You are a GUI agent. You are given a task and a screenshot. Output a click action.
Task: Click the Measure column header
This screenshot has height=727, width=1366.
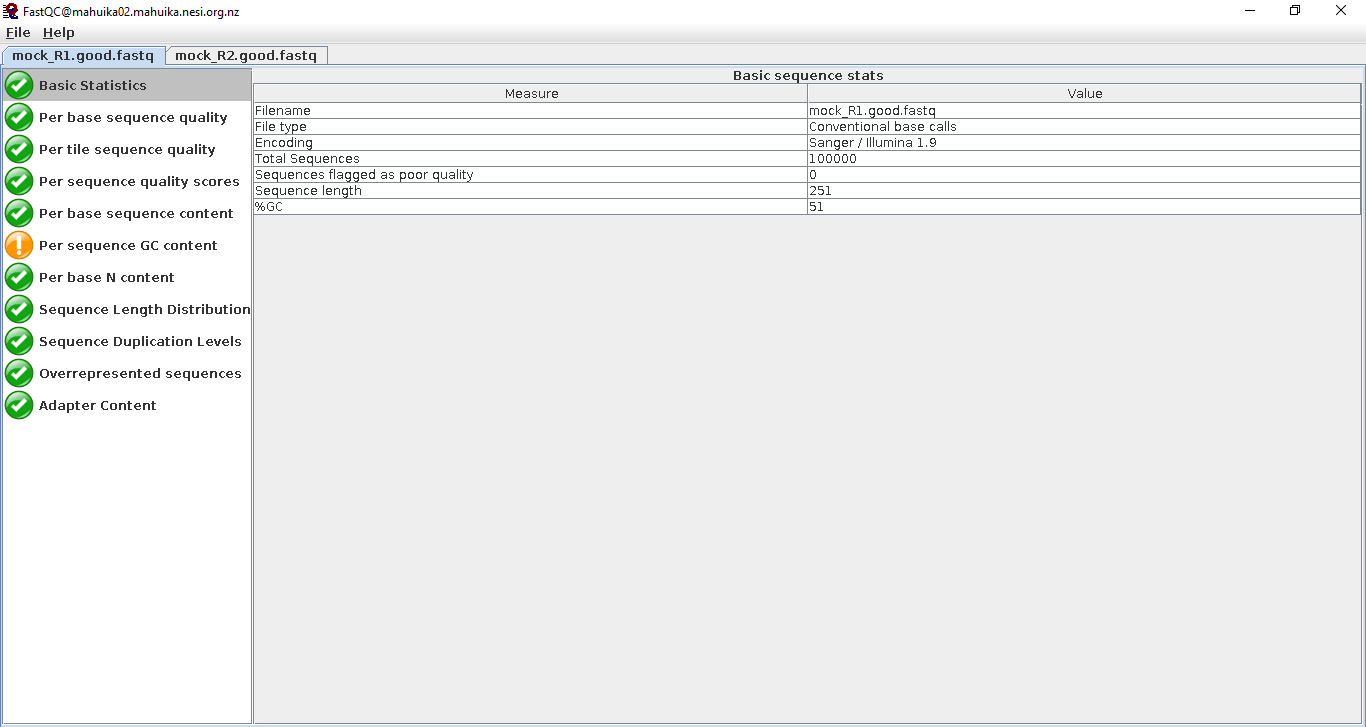(x=531, y=93)
